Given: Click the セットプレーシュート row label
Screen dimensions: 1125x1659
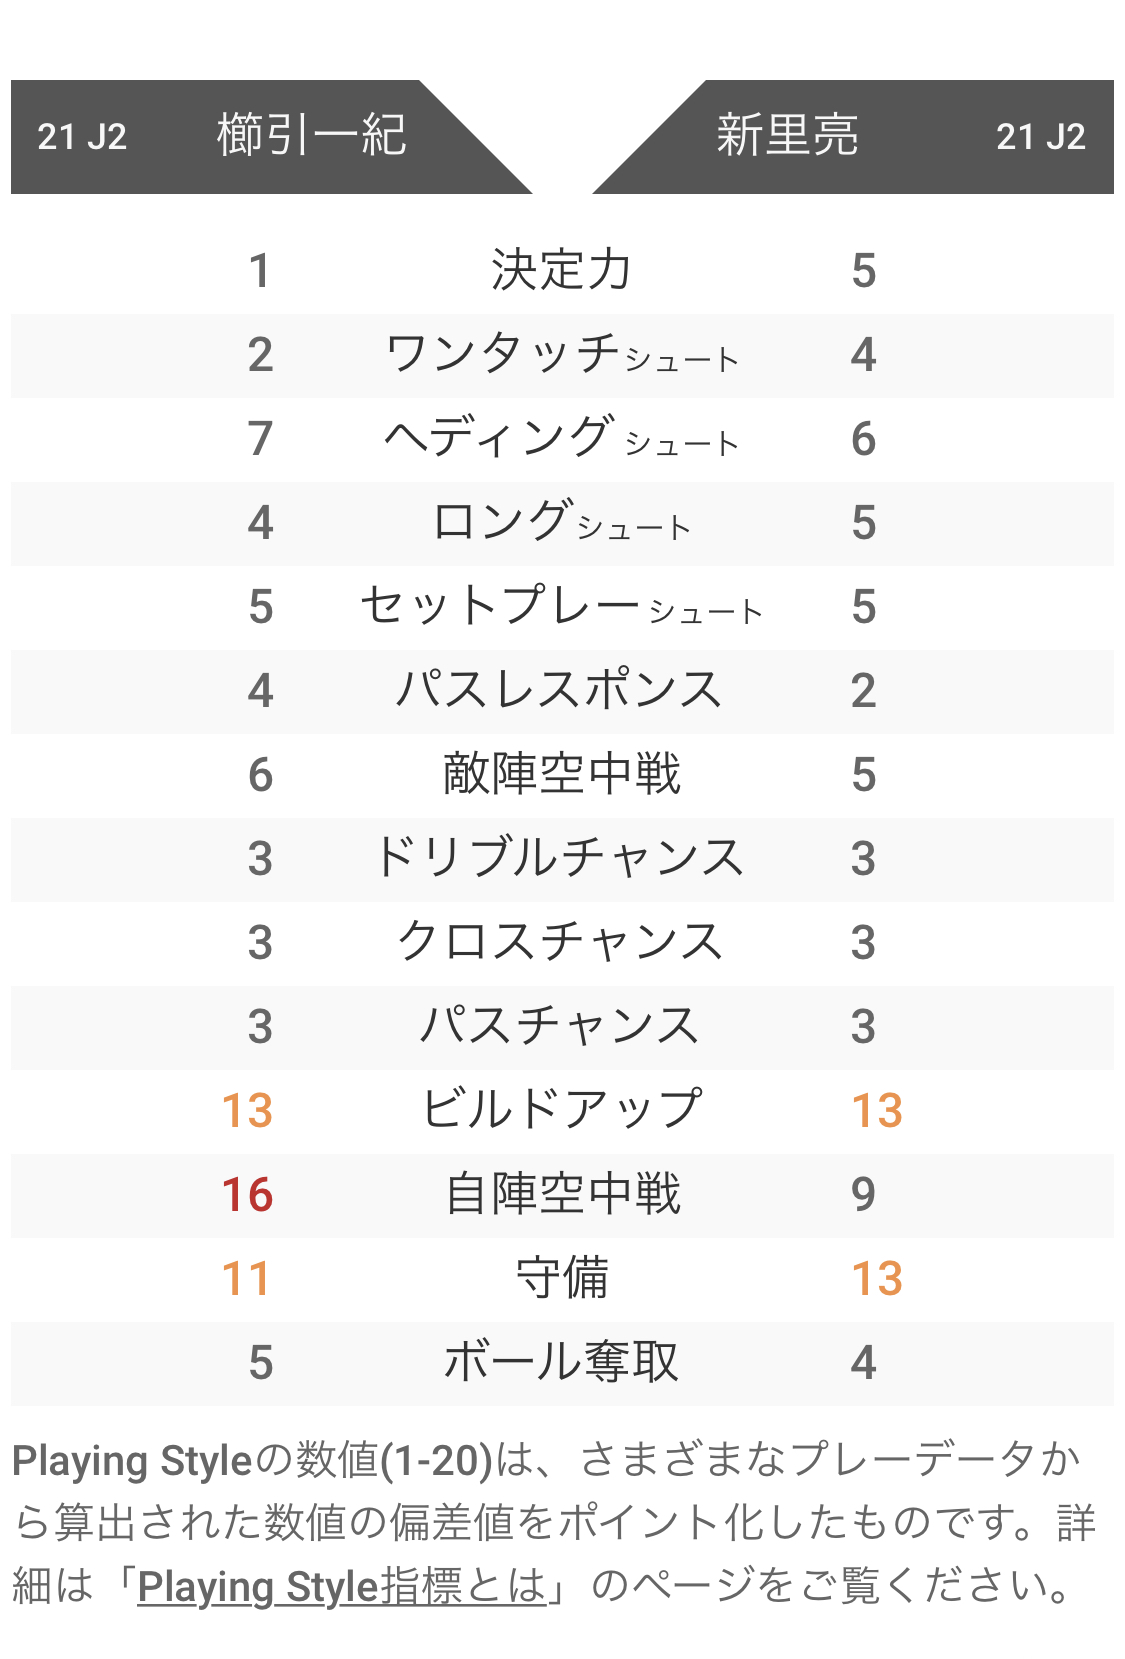Looking at the screenshot, I should [x=561, y=607].
